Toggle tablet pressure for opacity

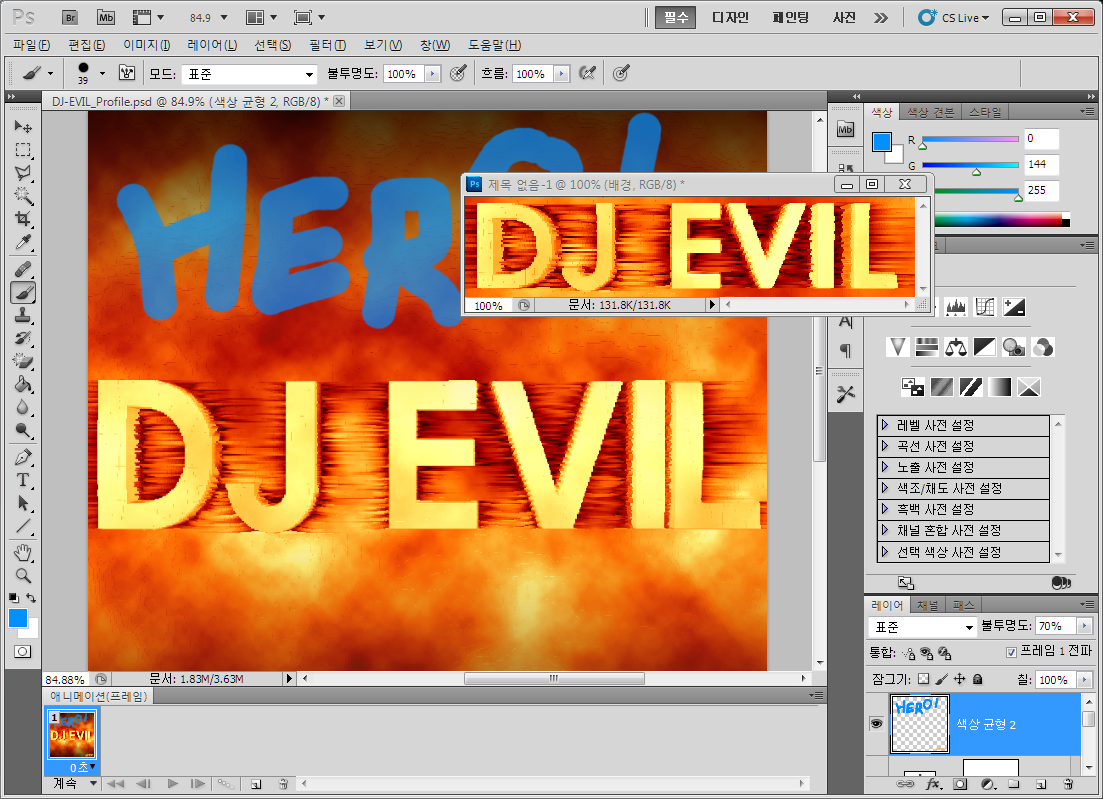pos(458,73)
